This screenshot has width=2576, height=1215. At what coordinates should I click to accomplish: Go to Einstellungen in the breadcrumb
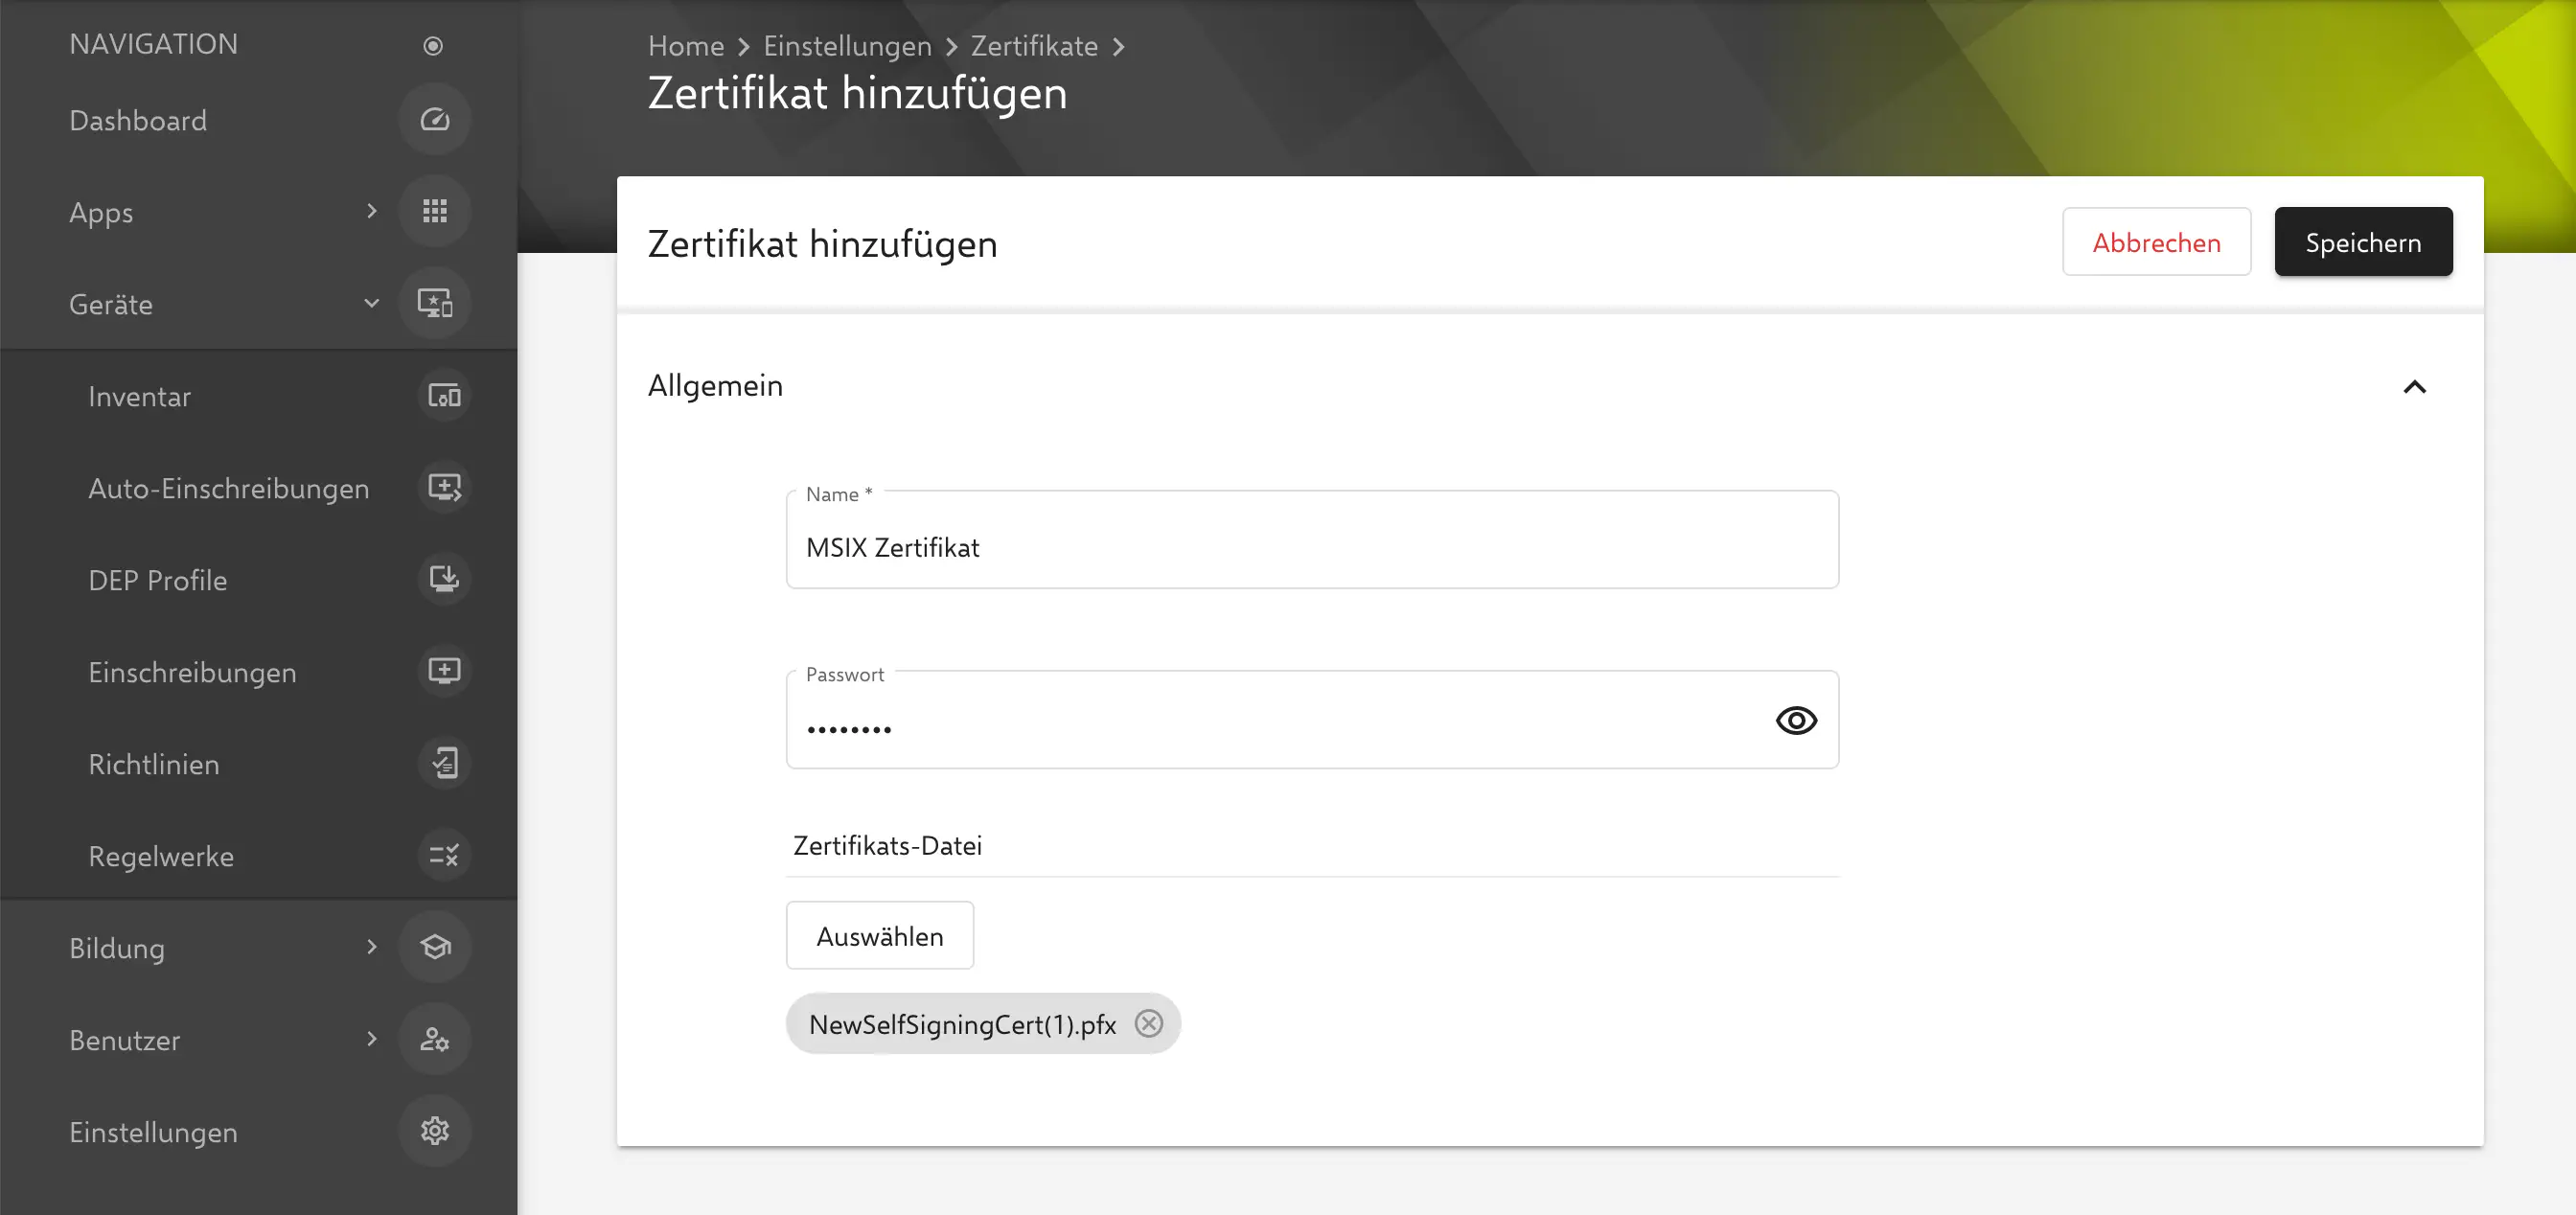pos(847,47)
